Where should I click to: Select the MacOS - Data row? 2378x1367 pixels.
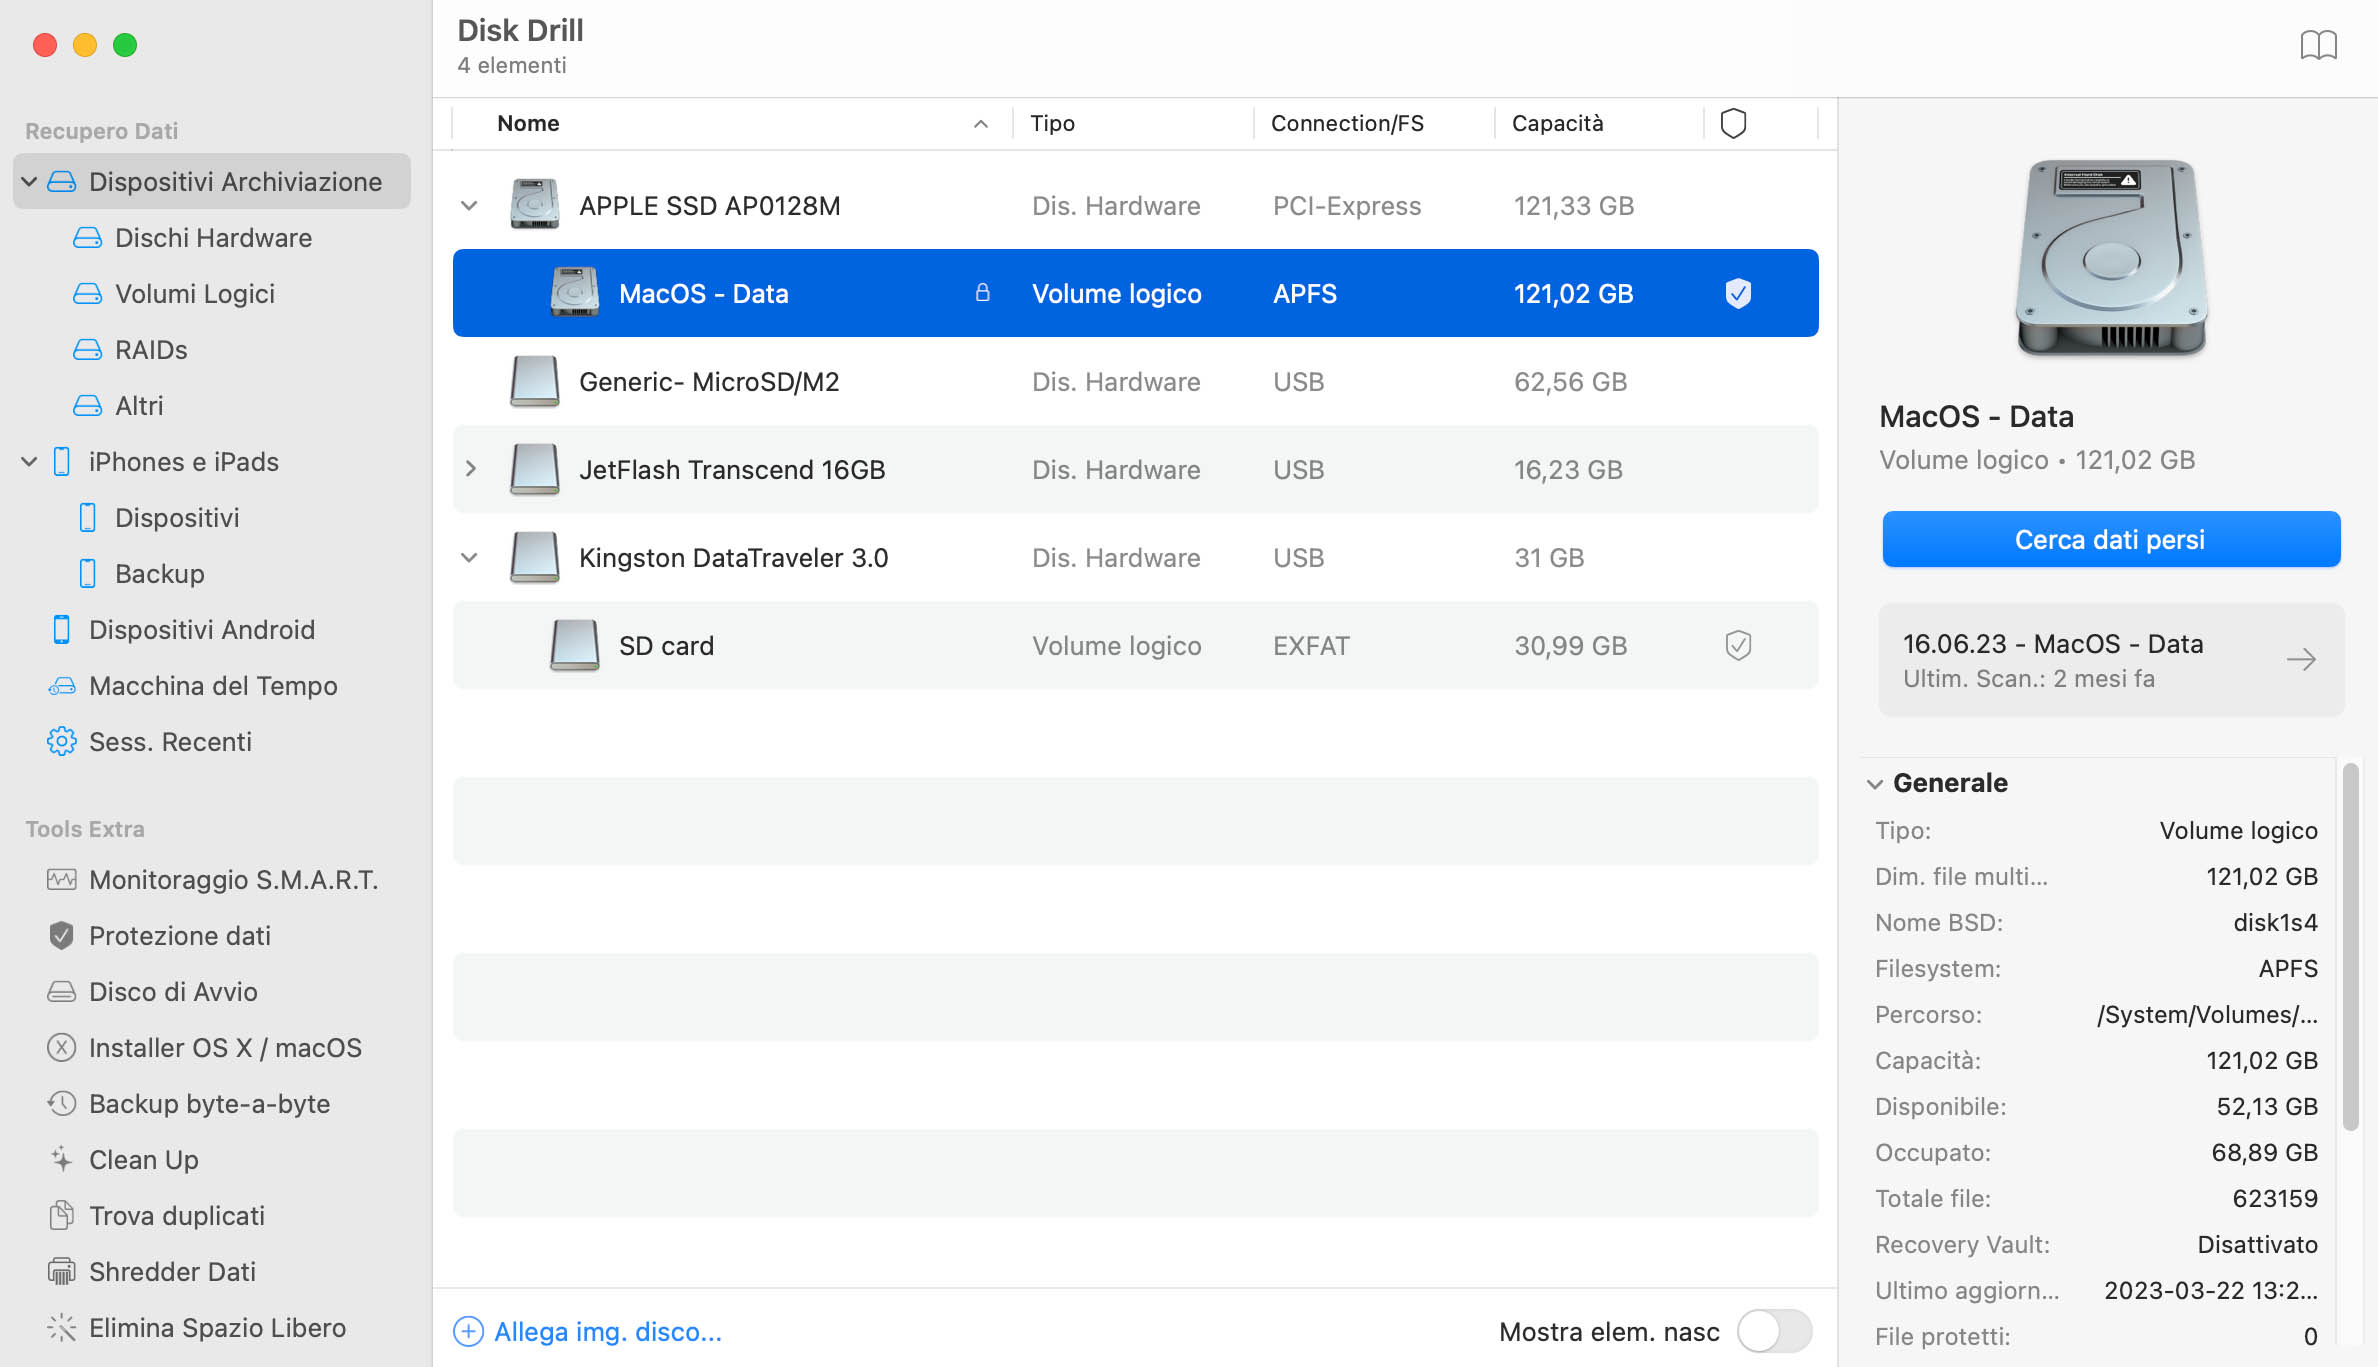click(x=1135, y=293)
